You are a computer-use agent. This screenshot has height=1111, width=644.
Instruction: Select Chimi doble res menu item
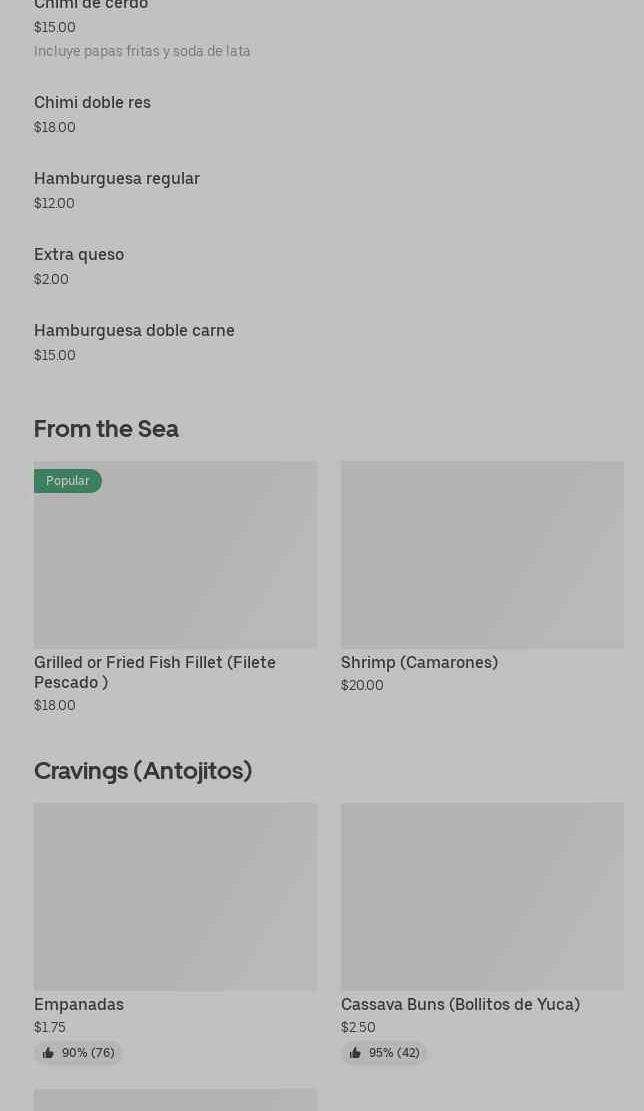(92, 103)
